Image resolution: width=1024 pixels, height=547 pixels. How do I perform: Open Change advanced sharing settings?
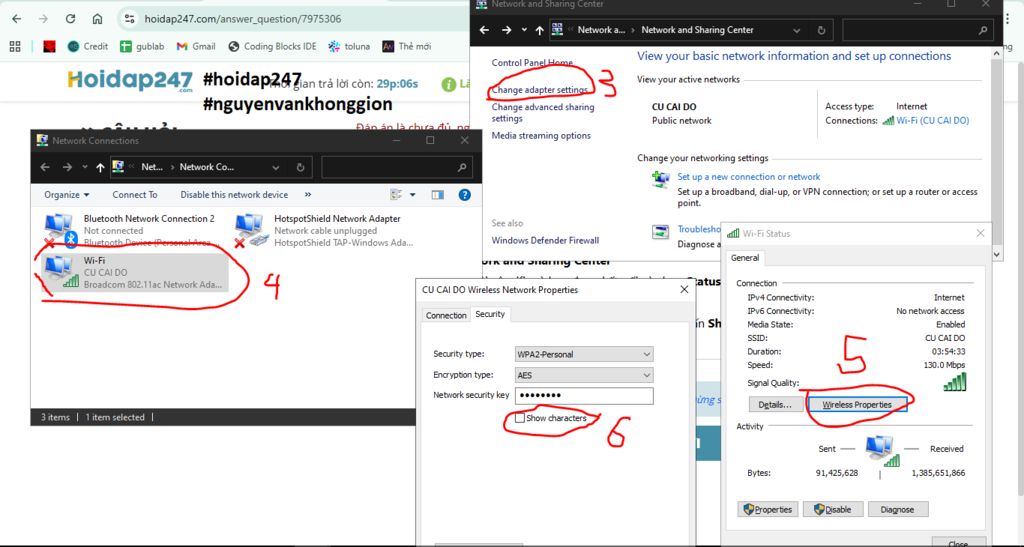point(543,112)
